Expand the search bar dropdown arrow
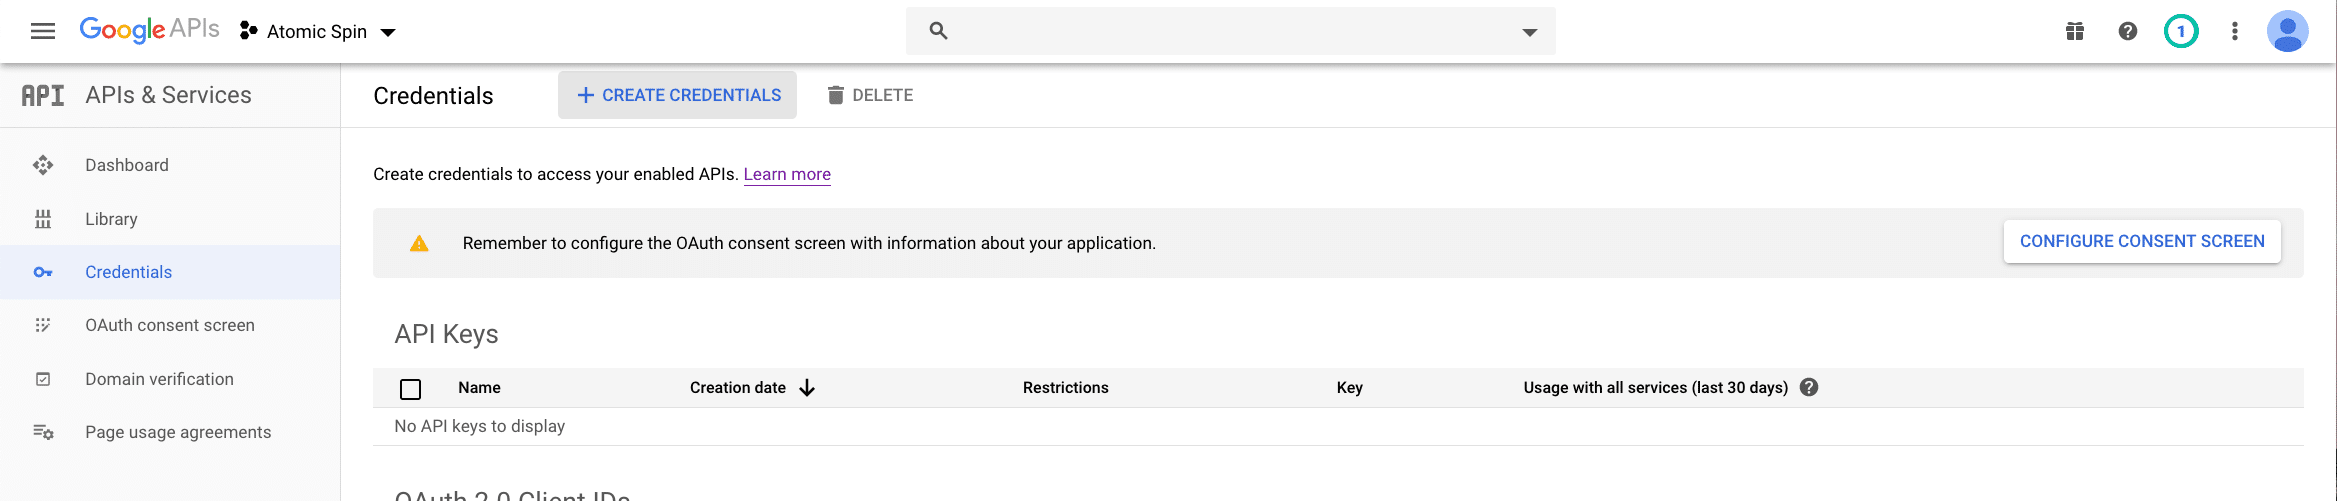The image size is (2337, 501). (1529, 32)
